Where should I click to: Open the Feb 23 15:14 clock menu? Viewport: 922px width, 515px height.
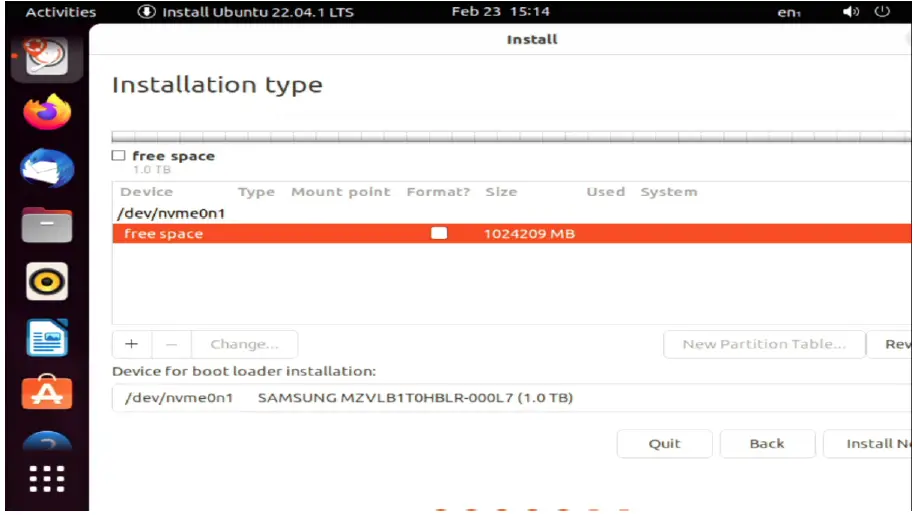pyautogui.click(x=500, y=11)
